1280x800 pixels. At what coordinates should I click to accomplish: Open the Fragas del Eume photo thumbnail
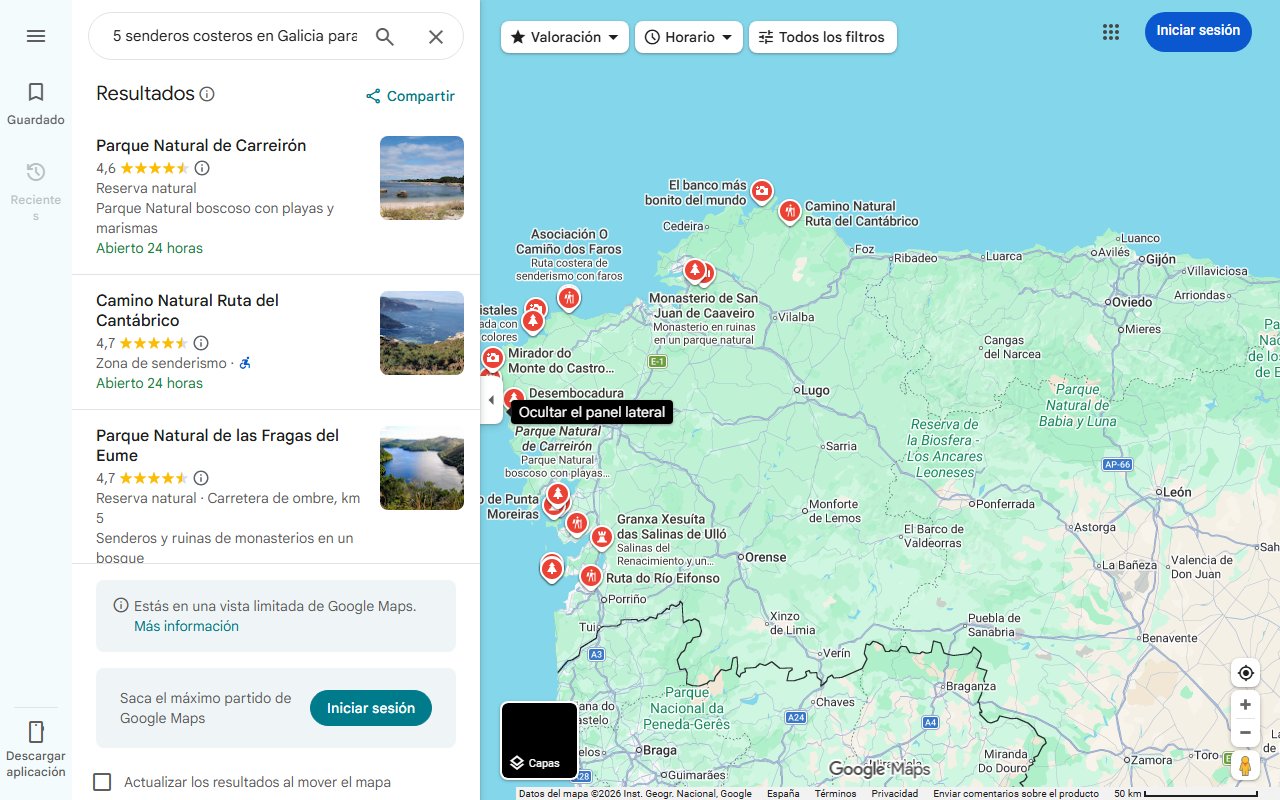[x=421, y=468]
